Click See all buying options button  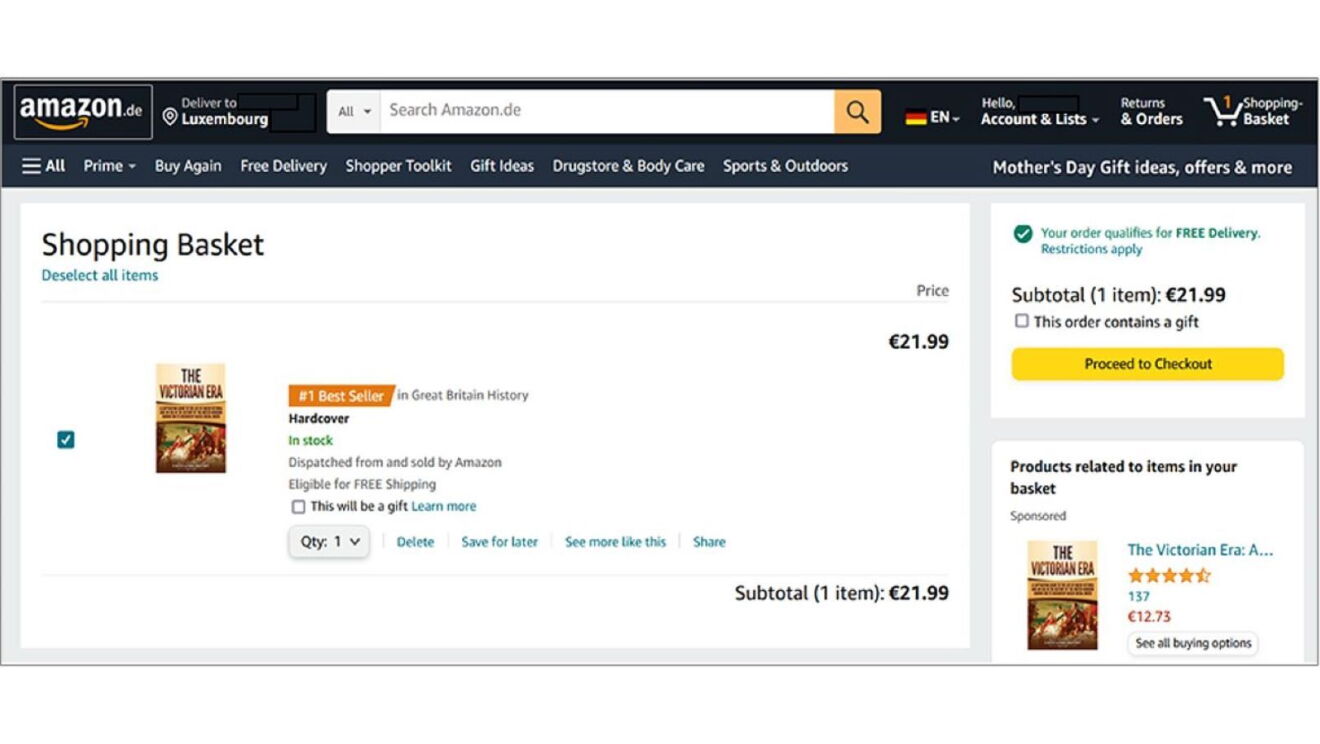1193,643
